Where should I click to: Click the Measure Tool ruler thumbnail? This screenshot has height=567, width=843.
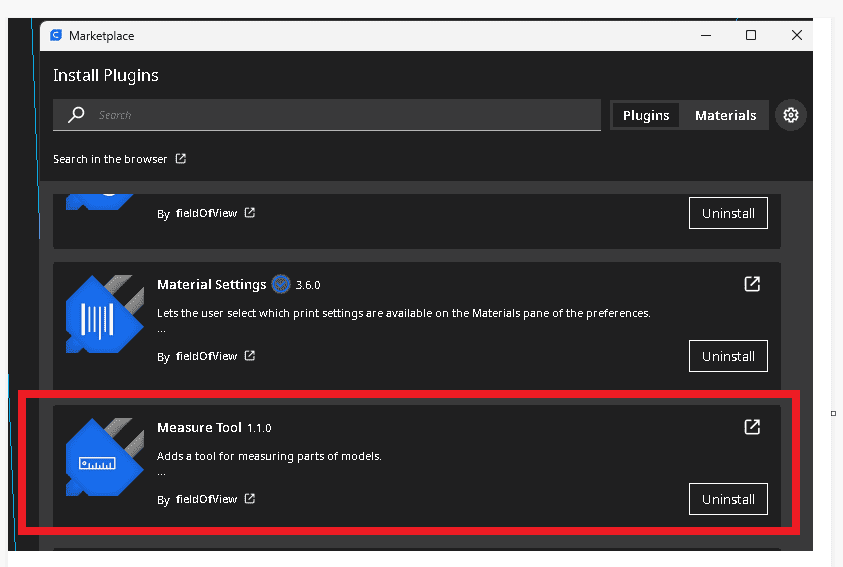click(x=105, y=457)
